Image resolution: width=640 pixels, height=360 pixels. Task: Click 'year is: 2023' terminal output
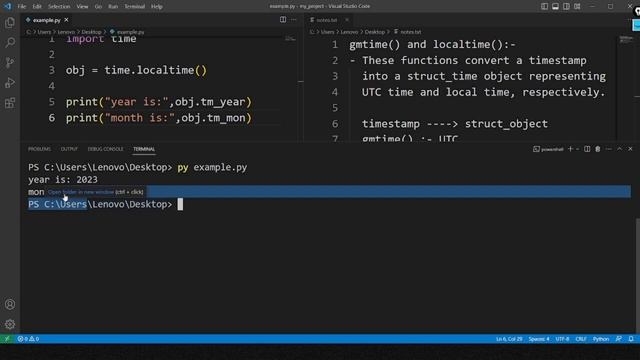coord(63,180)
